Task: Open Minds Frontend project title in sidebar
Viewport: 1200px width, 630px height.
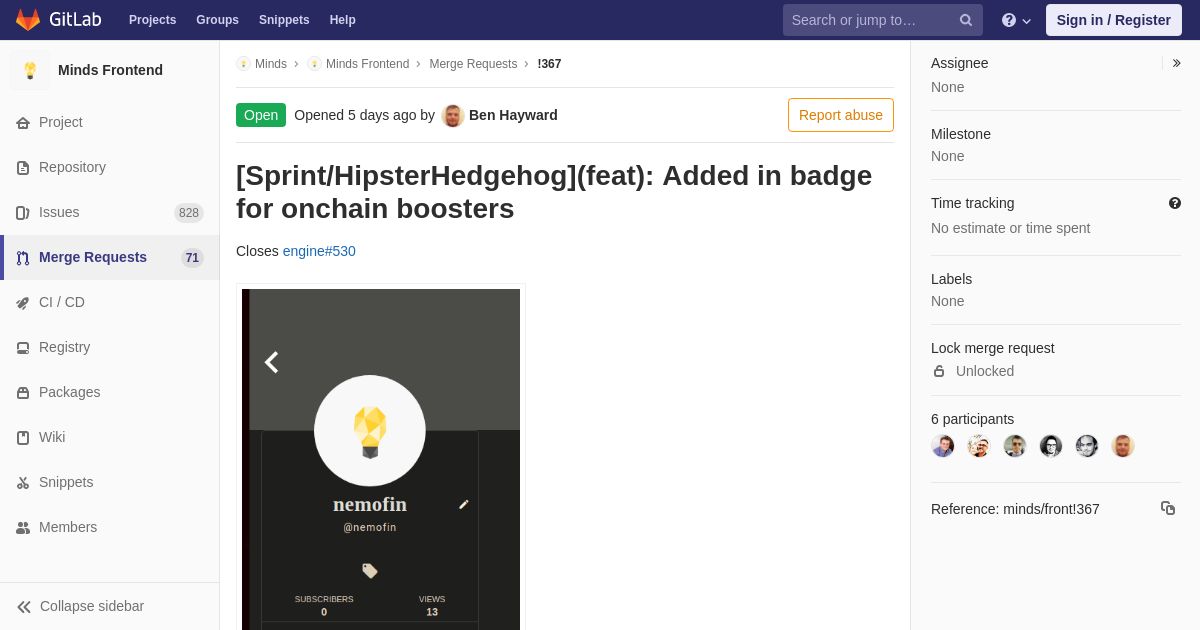Action: (110, 70)
